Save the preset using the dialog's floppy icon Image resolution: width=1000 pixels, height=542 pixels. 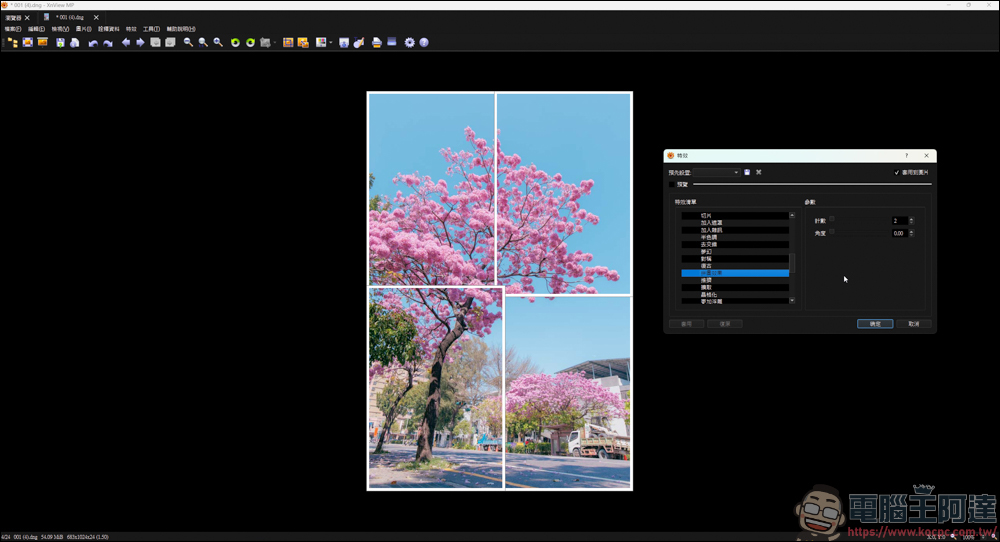747,172
